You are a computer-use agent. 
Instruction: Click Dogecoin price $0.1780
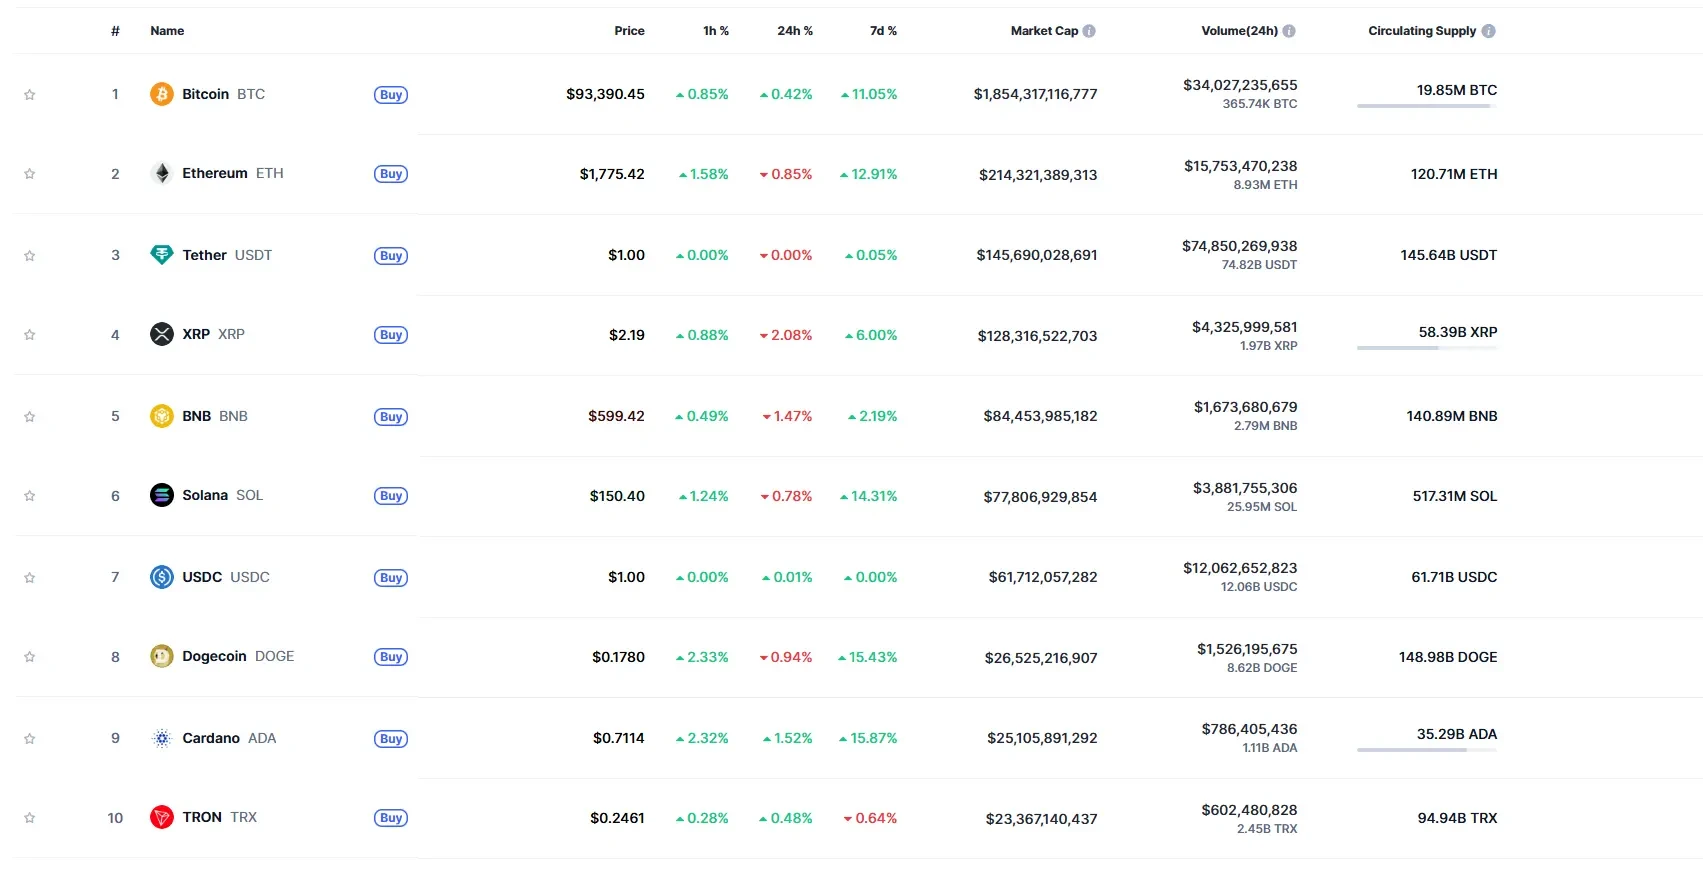click(x=618, y=657)
